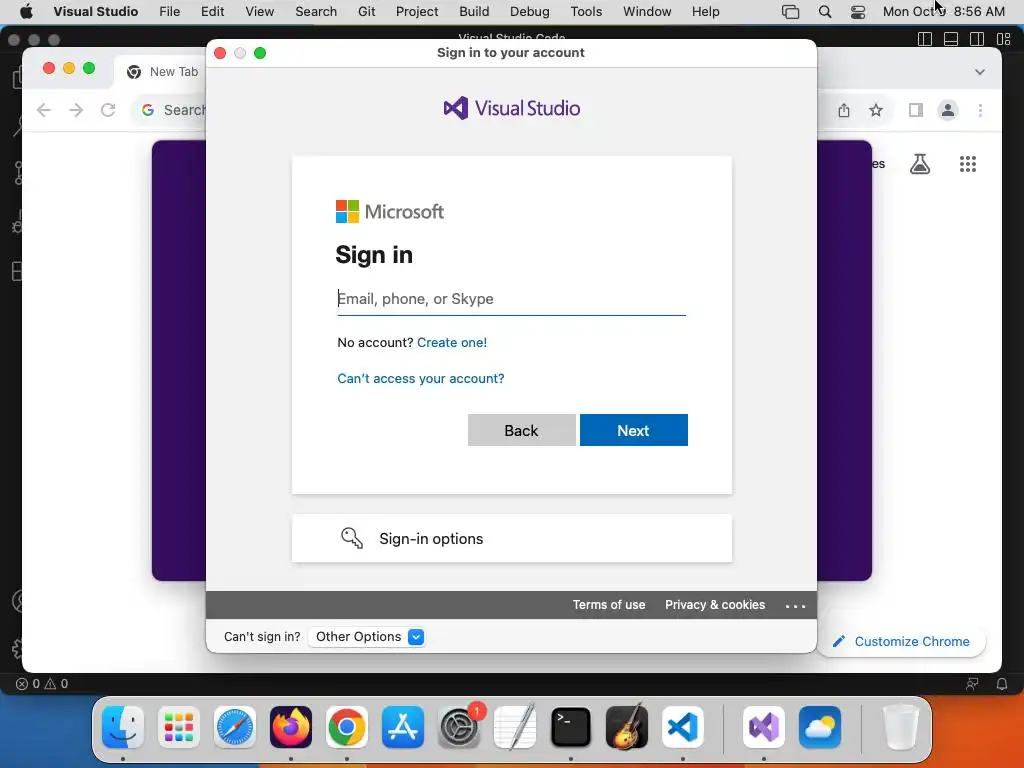The height and width of the screenshot is (768, 1024).
Task: Open the footer ellipsis more menu
Action: tap(795, 606)
